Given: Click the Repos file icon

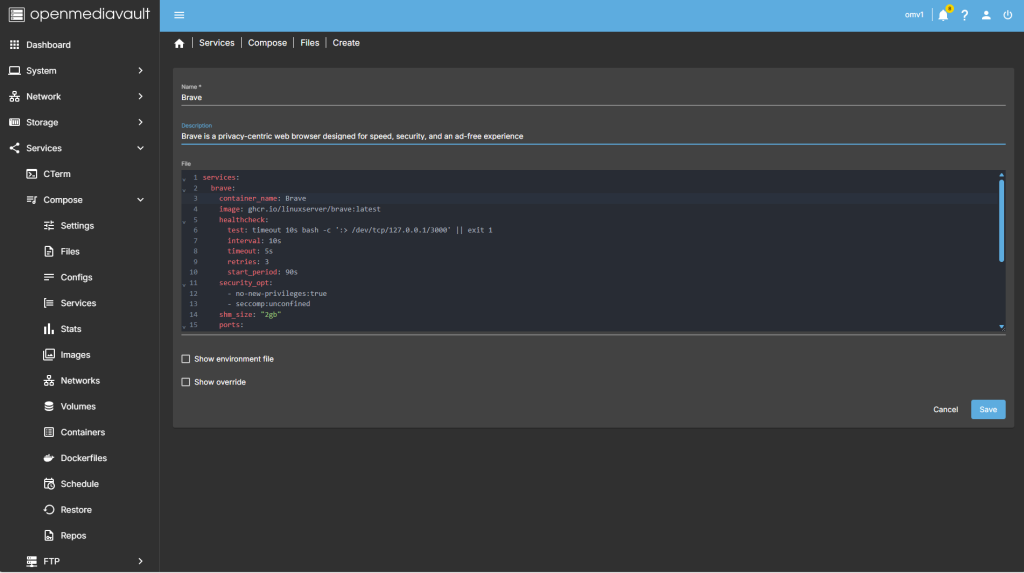Looking at the screenshot, I should point(49,536).
